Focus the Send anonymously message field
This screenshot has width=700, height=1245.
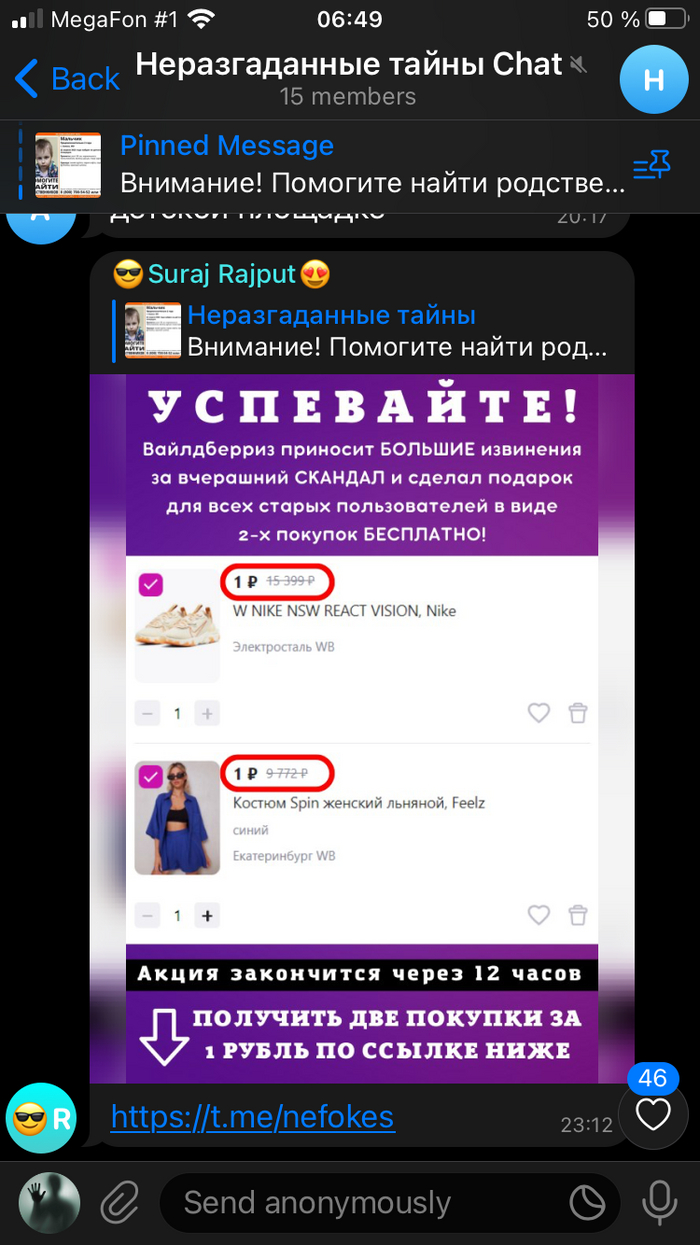(365, 1202)
